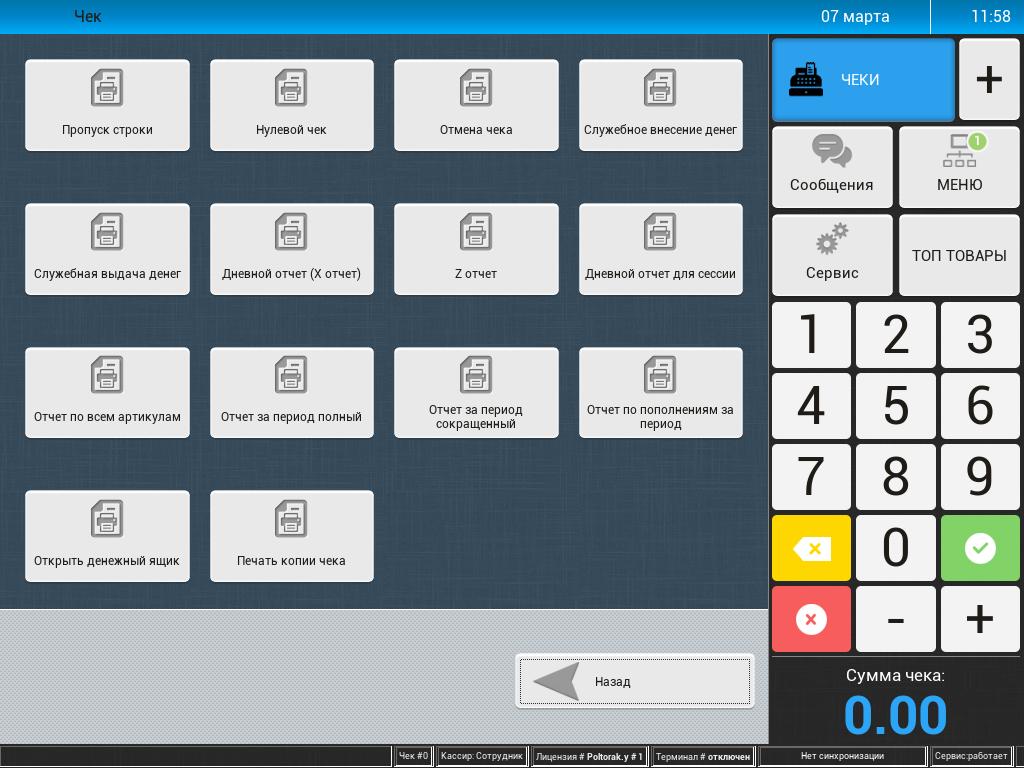
Task: Tap digit 5 on the keypad
Action: click(x=895, y=406)
